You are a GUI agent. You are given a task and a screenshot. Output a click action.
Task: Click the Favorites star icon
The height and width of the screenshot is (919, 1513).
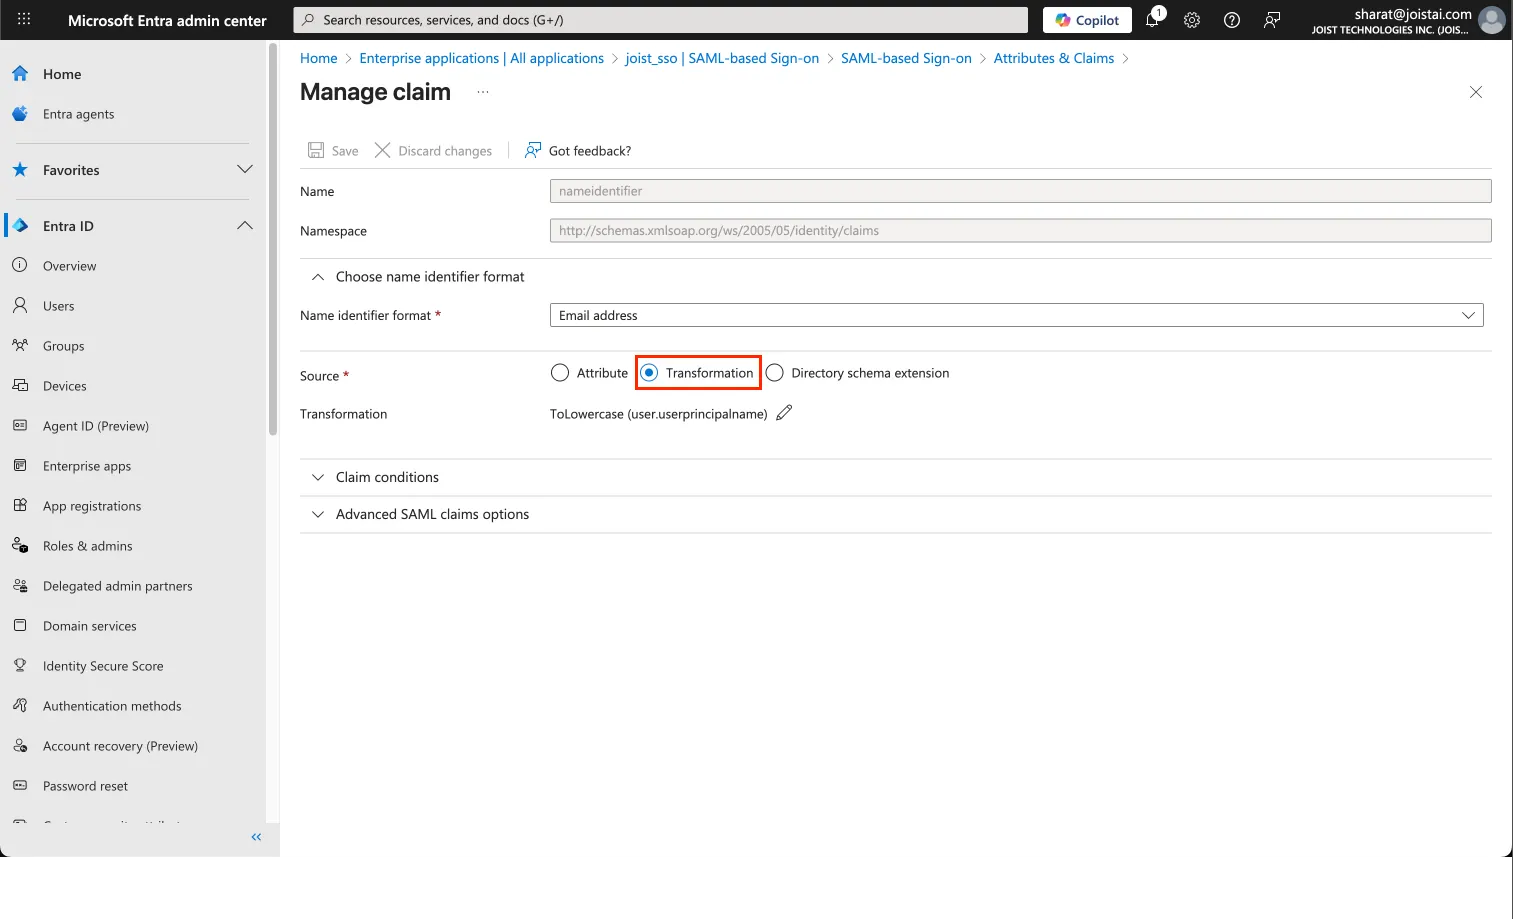20,170
